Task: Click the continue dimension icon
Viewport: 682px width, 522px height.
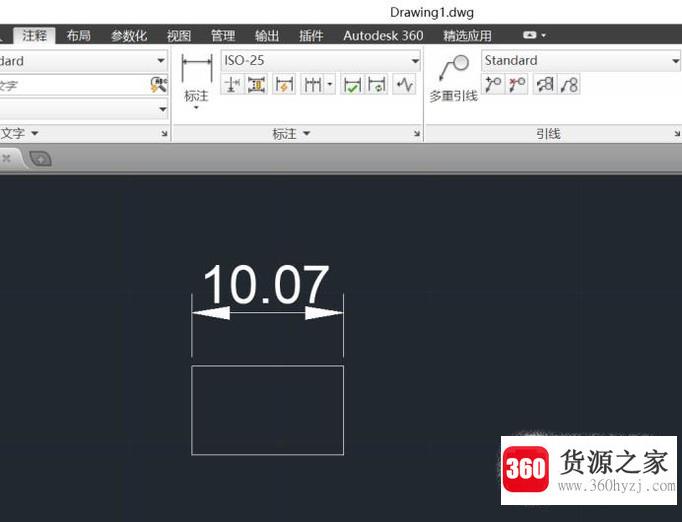Action: coord(312,84)
